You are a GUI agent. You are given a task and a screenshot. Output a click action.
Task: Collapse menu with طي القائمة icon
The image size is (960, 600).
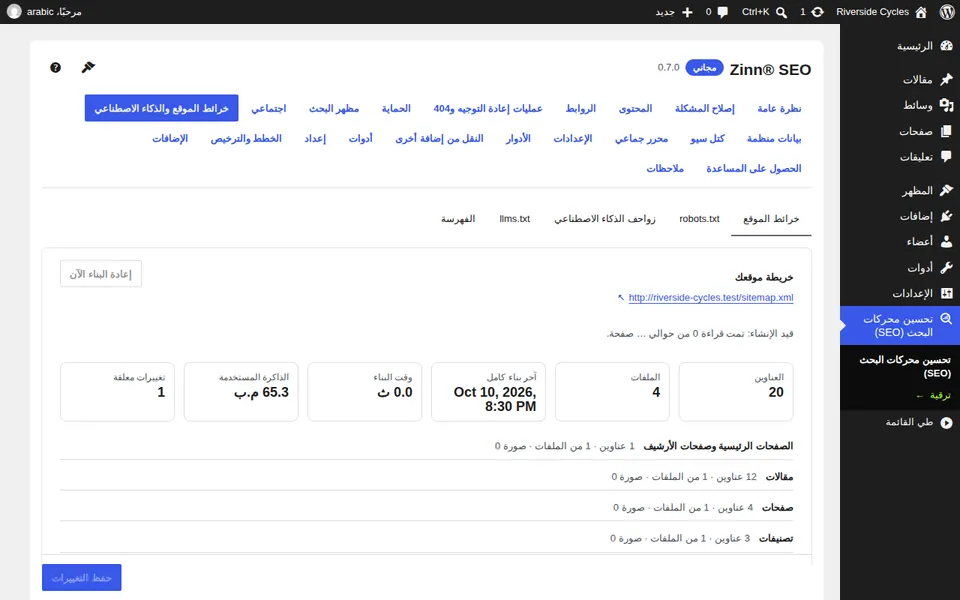[x=947, y=422]
